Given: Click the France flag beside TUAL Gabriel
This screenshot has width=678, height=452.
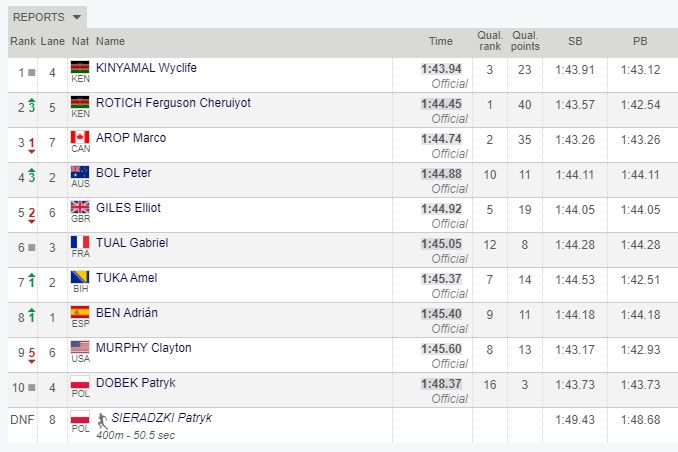Looking at the screenshot, I should click(80, 243).
